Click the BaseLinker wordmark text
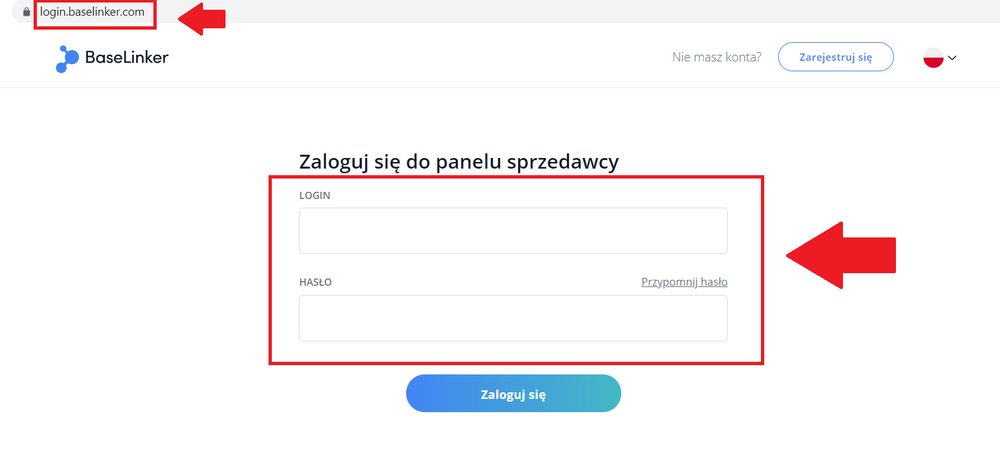1000x472 pixels. tap(127, 57)
